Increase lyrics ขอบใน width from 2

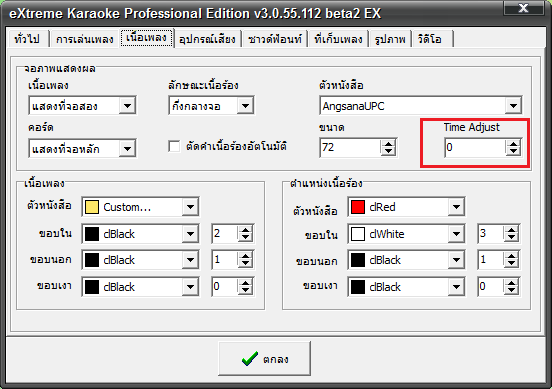245,230
